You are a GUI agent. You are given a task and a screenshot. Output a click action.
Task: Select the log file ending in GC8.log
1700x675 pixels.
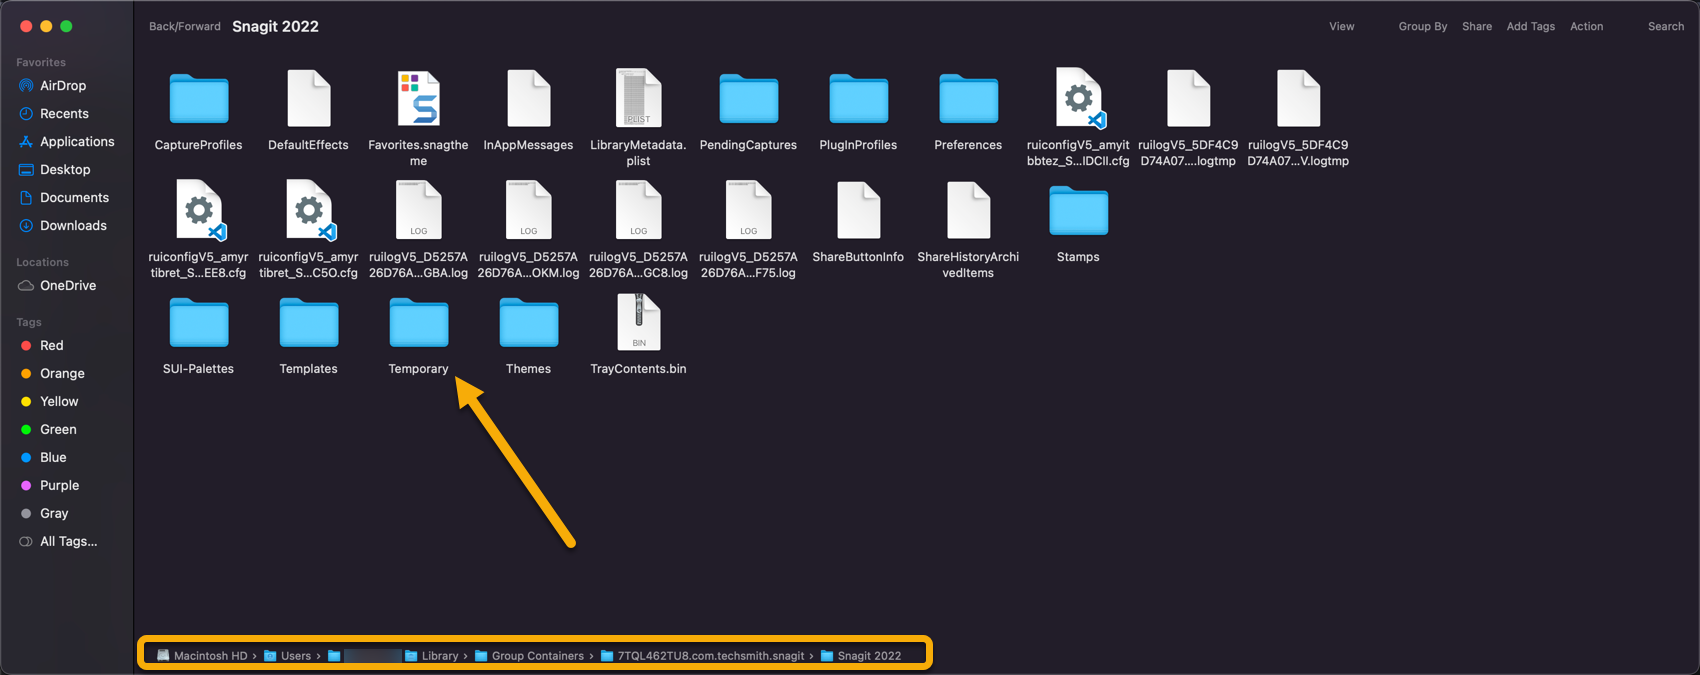click(x=638, y=211)
